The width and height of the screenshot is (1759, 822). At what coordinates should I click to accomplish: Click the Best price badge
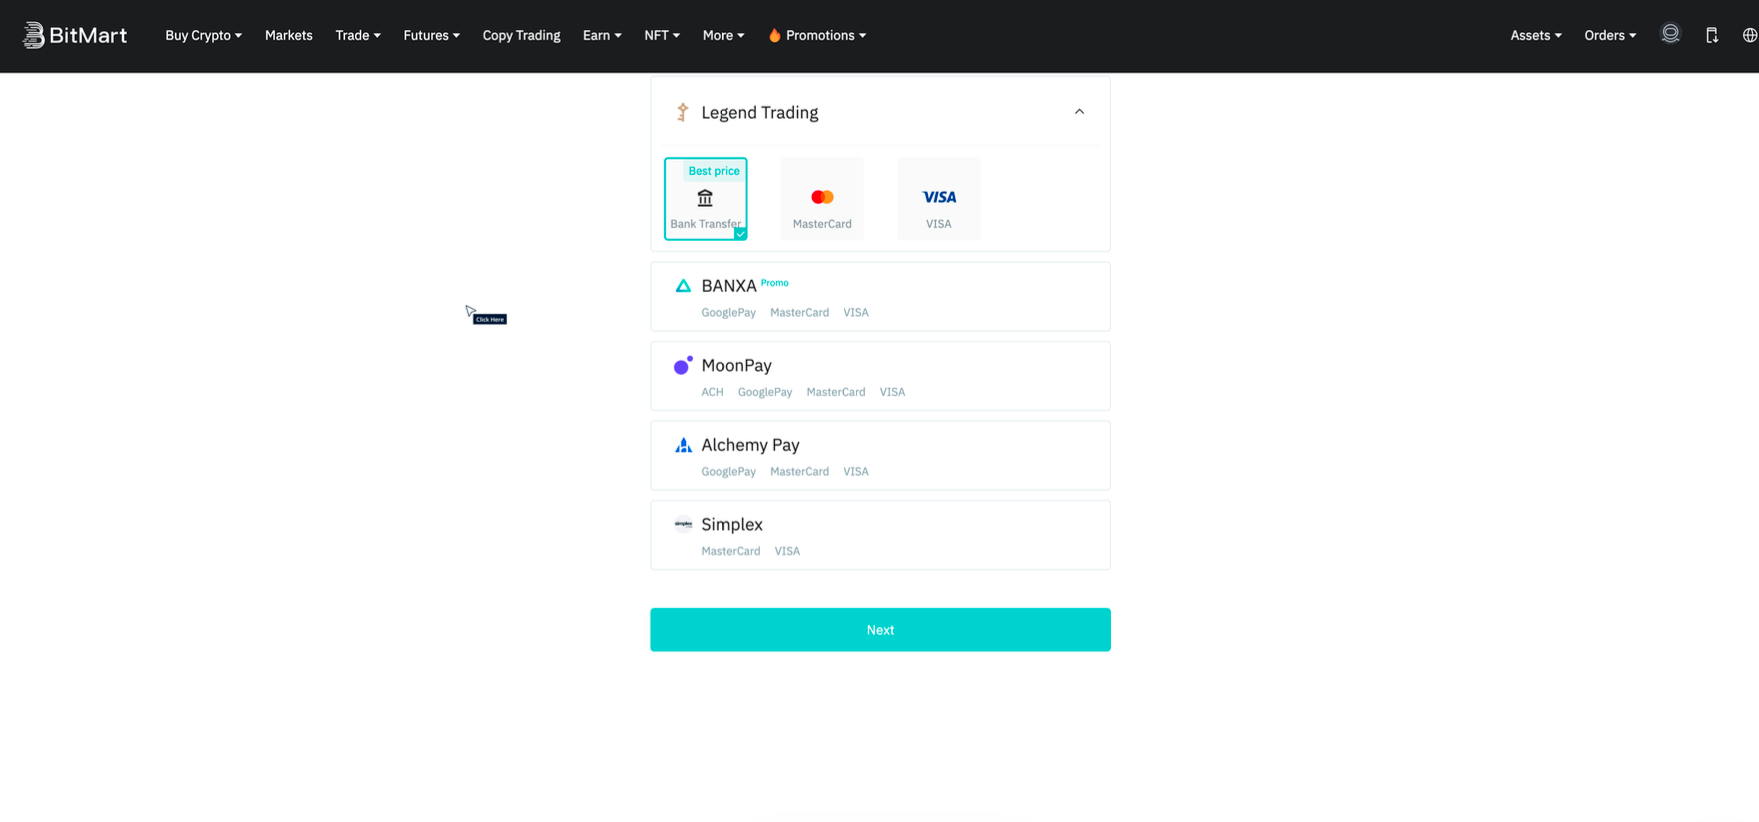pyautogui.click(x=714, y=171)
